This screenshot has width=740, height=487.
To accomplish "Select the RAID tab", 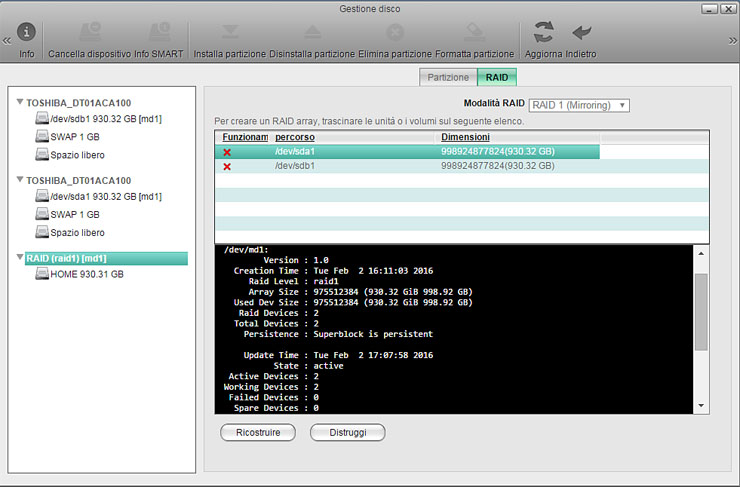I will [497, 77].
